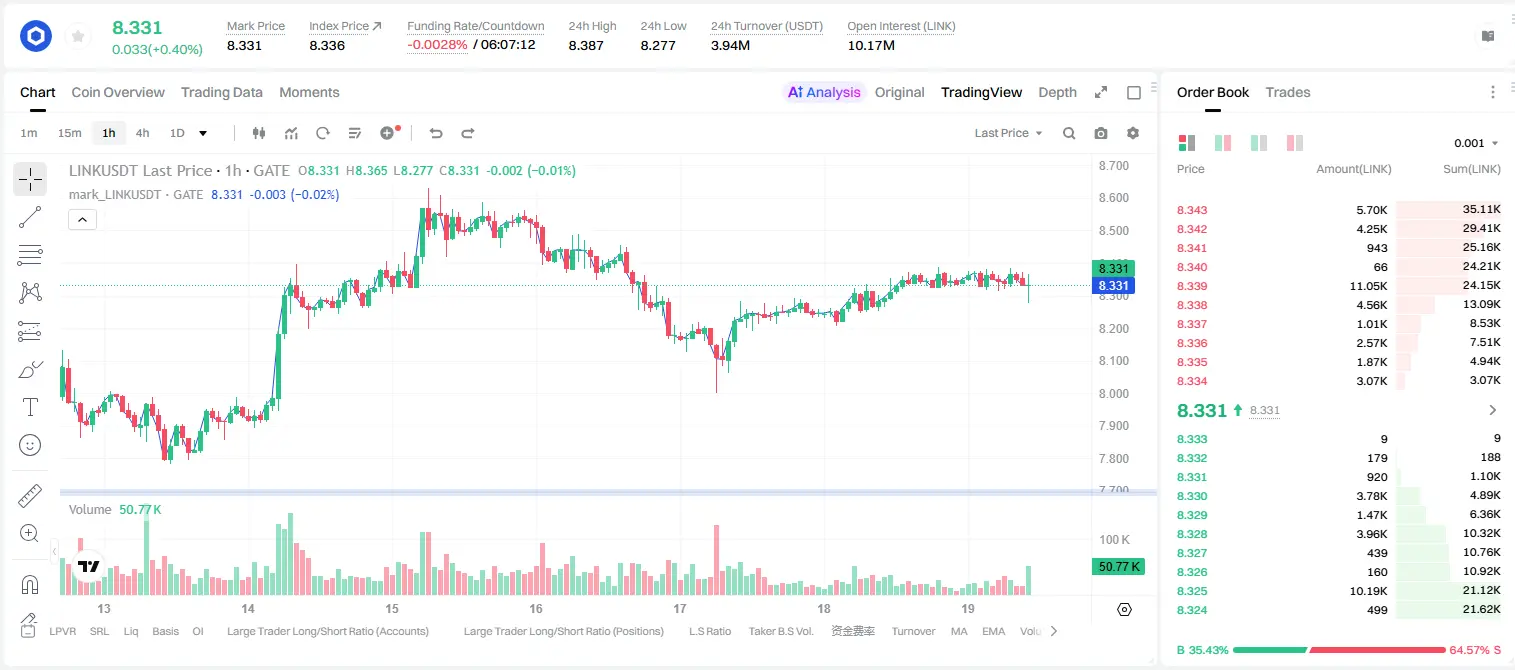This screenshot has height=670, width=1515.
Task: Take a chart snapshot with camera icon
Action: [x=1101, y=133]
